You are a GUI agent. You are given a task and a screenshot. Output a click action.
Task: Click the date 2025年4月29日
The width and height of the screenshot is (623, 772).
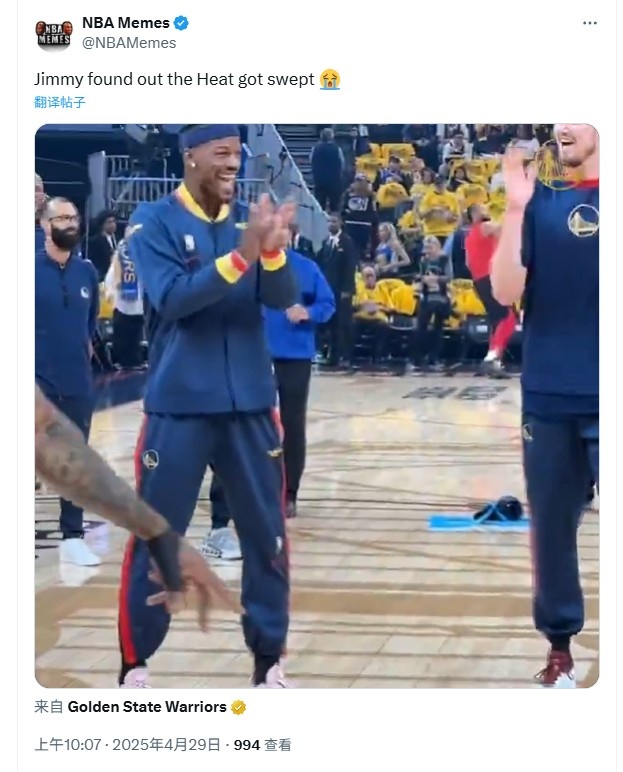(x=166, y=745)
